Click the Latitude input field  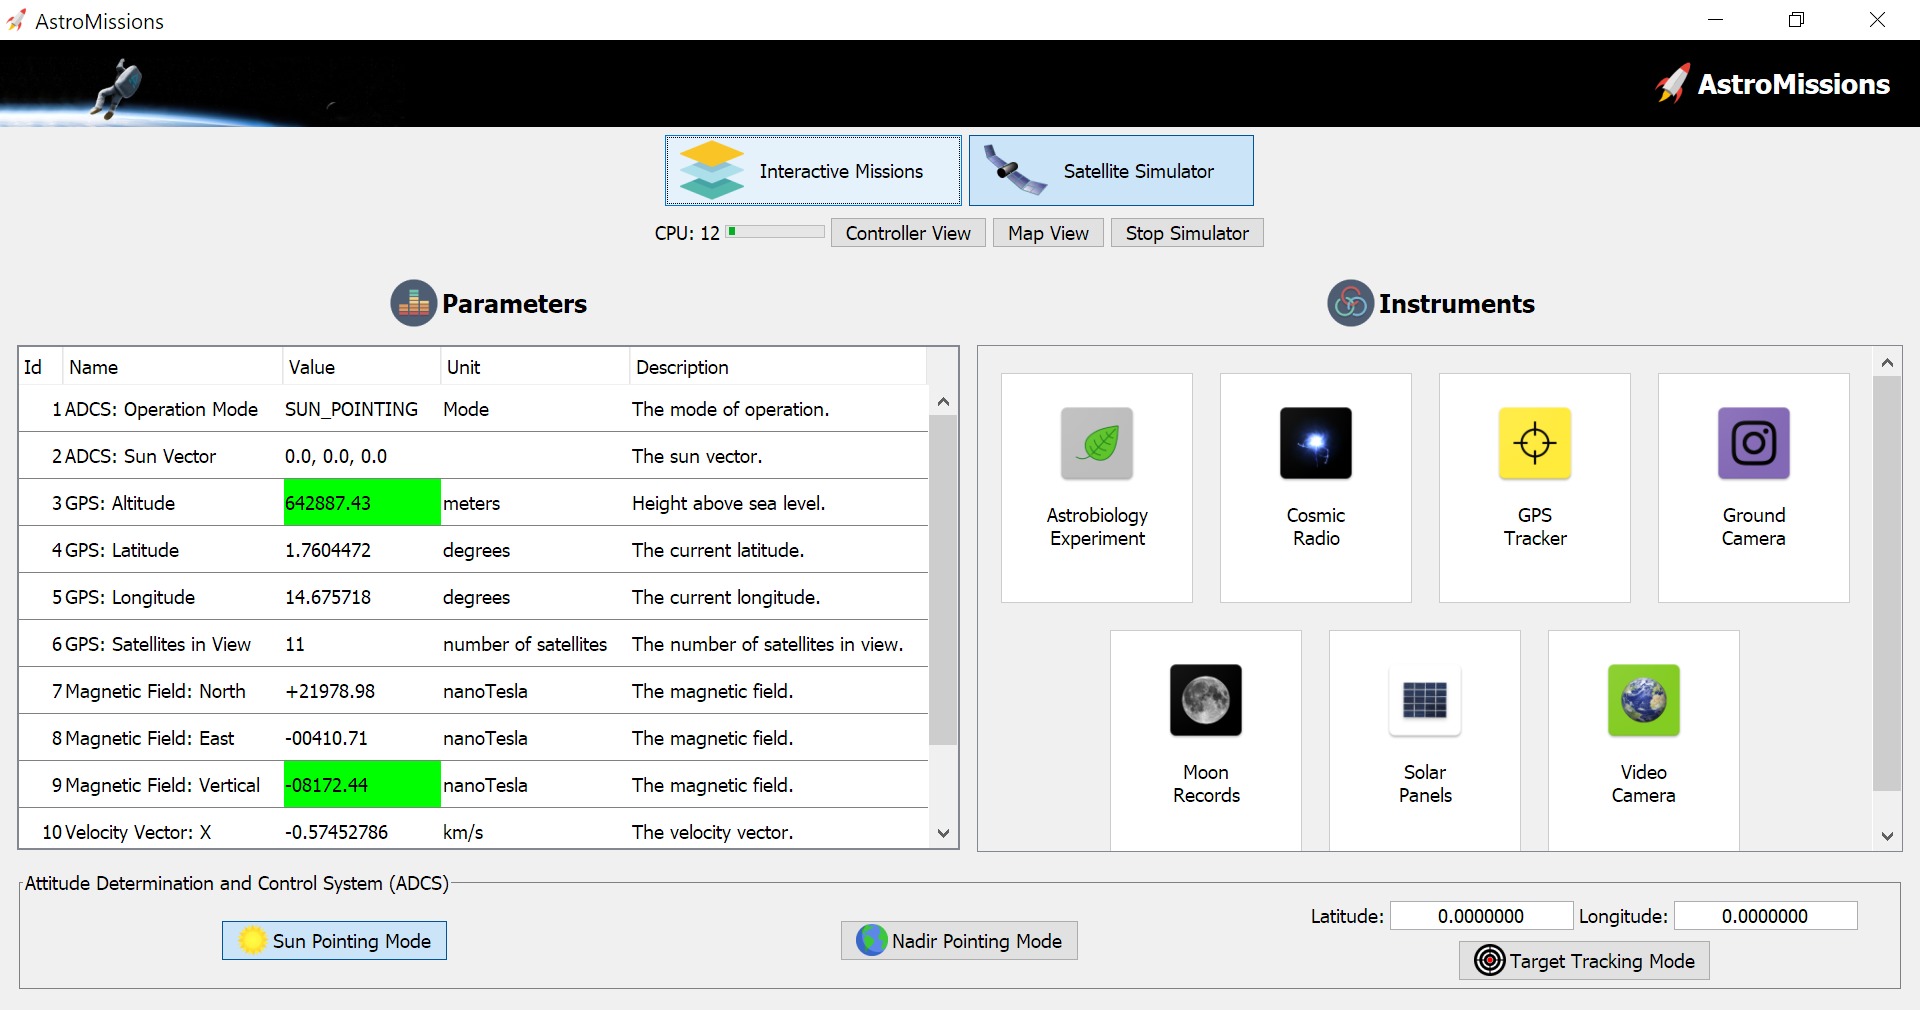pyautogui.click(x=1481, y=916)
